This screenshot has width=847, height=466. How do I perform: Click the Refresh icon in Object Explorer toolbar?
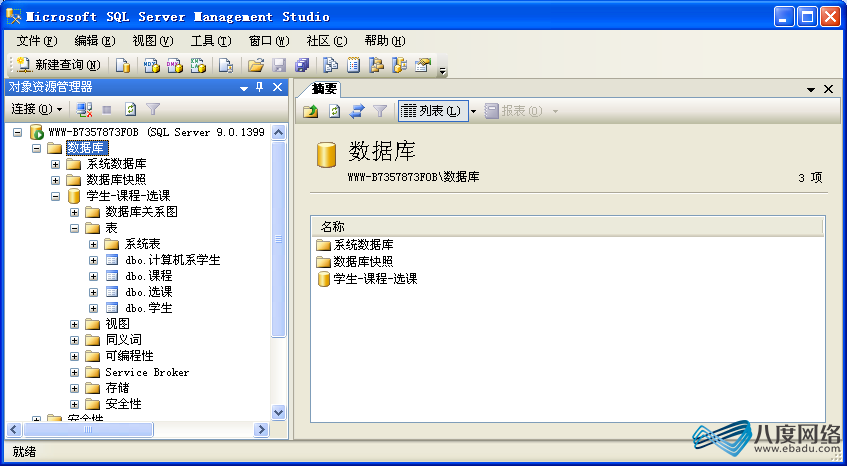[x=130, y=110]
